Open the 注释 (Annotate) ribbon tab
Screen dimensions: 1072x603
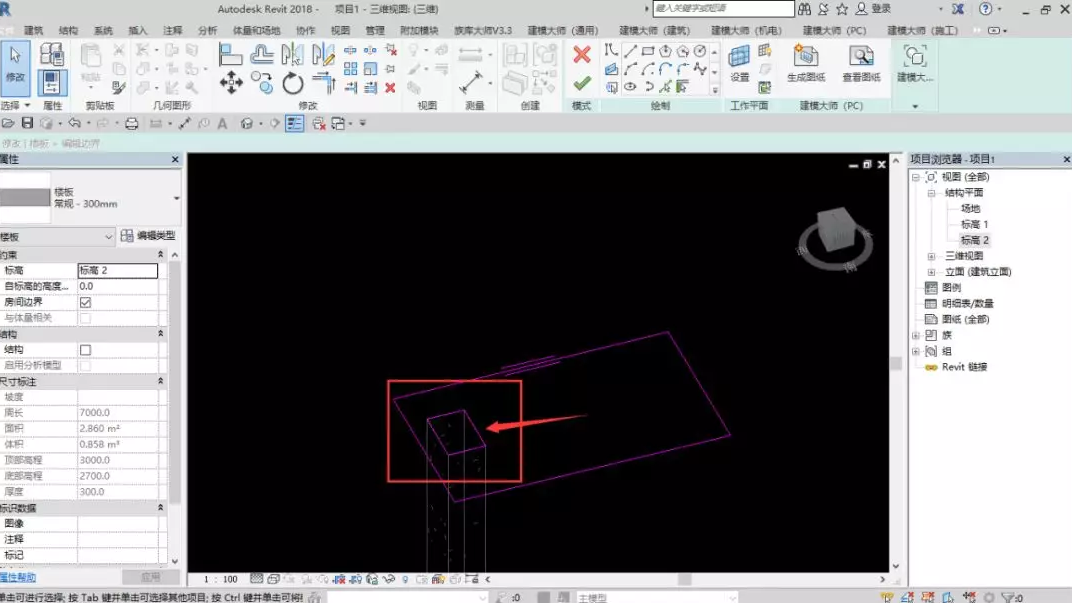tap(172, 31)
